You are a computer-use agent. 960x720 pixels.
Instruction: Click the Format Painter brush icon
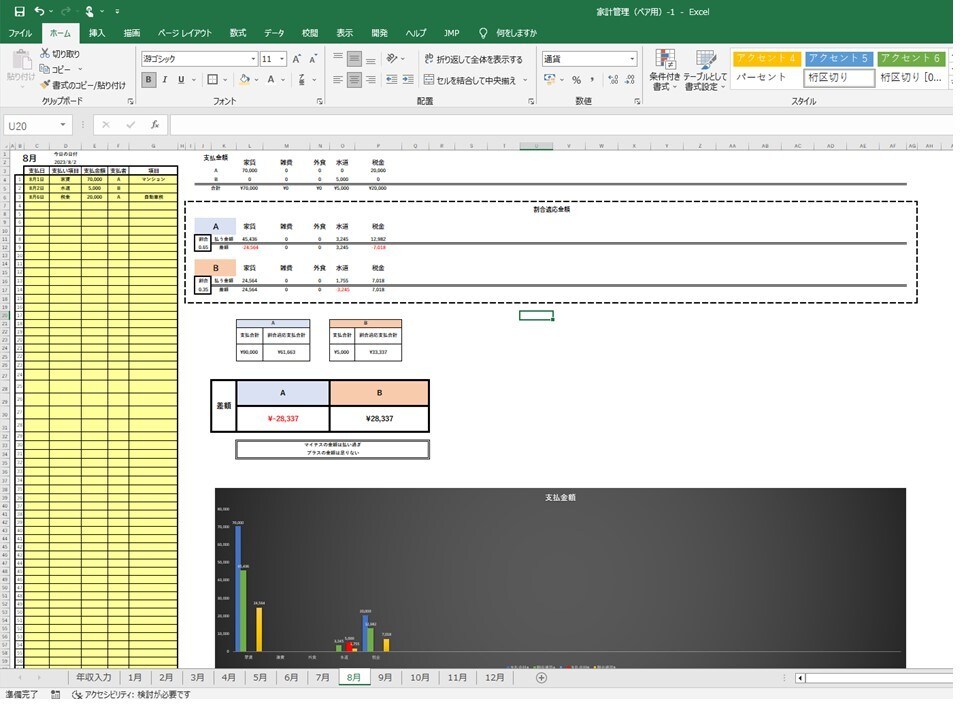[x=45, y=85]
